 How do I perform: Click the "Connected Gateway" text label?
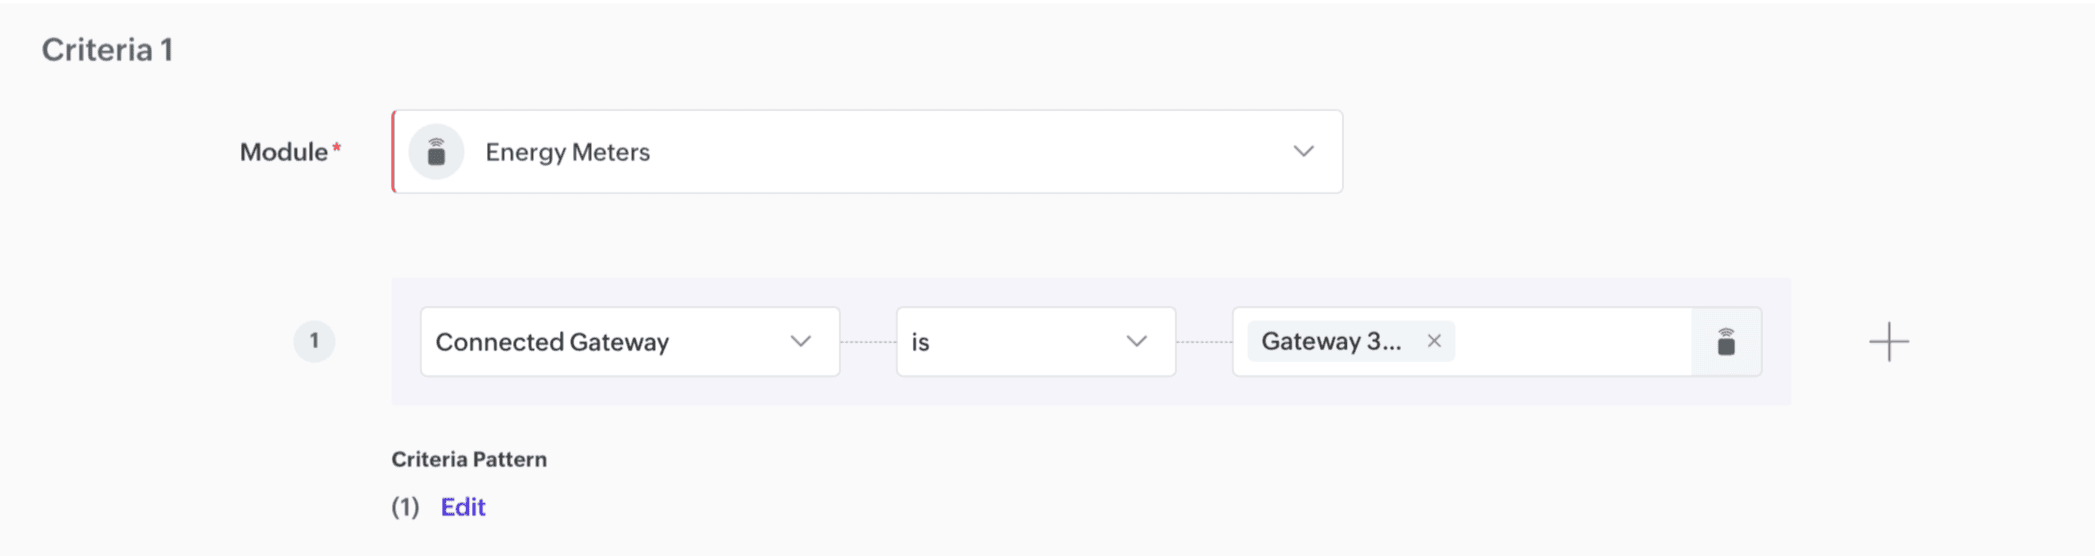[552, 342]
